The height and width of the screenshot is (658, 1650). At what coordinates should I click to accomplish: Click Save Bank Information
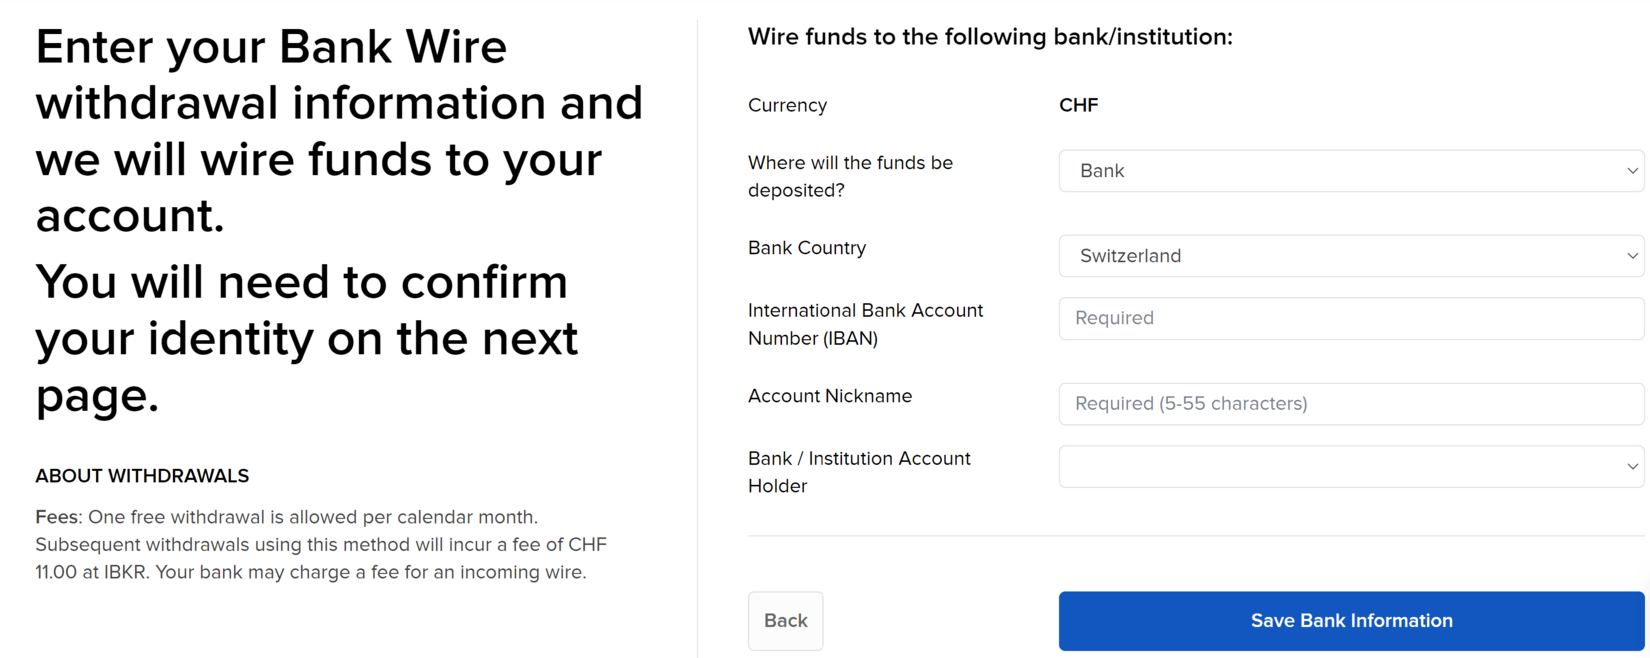point(1351,621)
